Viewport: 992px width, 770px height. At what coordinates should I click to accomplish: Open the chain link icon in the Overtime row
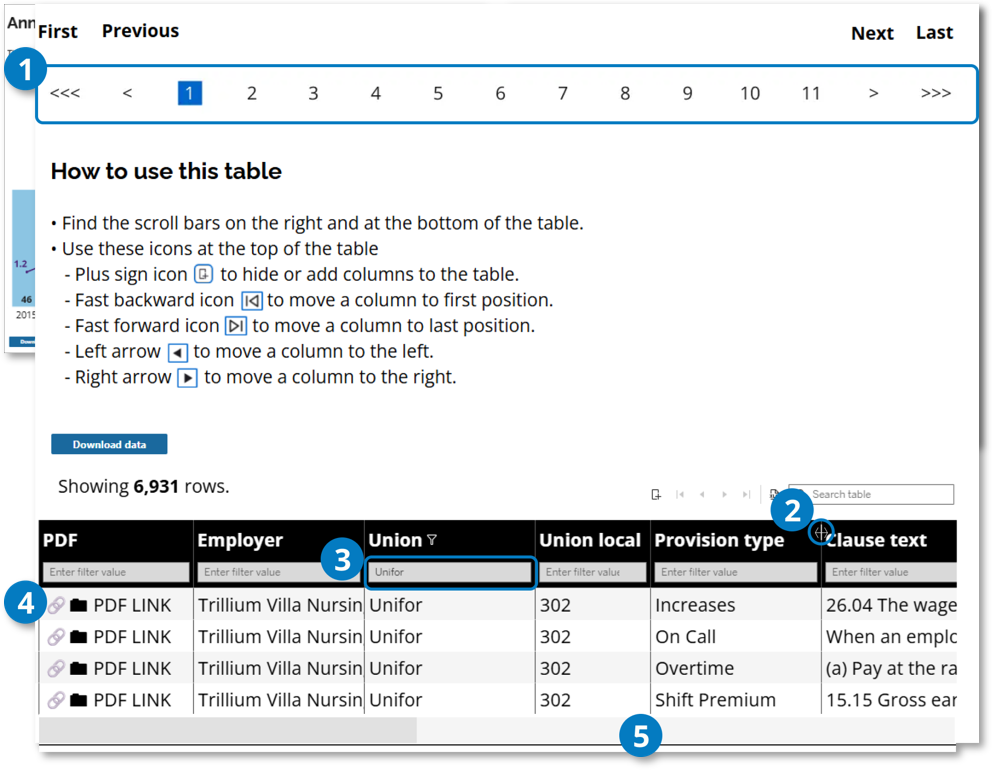56,668
